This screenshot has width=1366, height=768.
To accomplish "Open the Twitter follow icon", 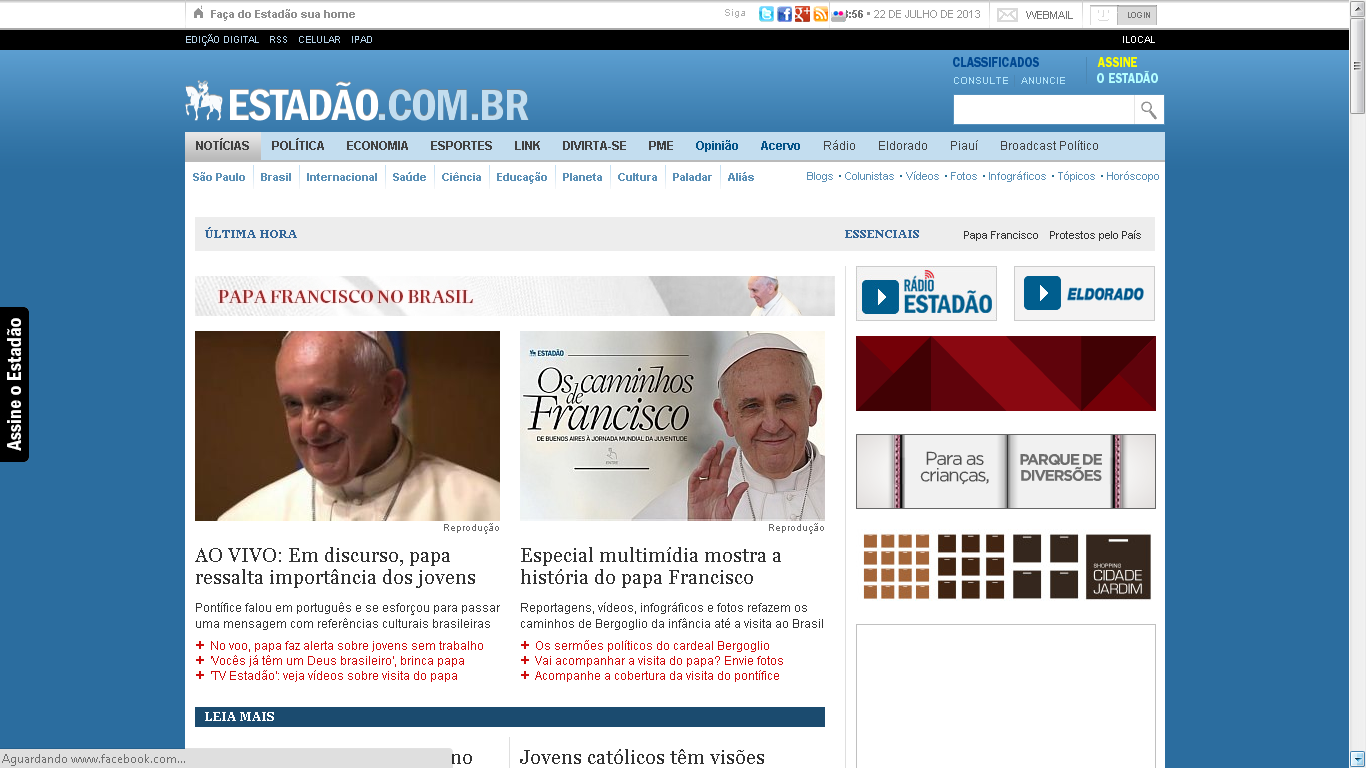I will 766,14.
